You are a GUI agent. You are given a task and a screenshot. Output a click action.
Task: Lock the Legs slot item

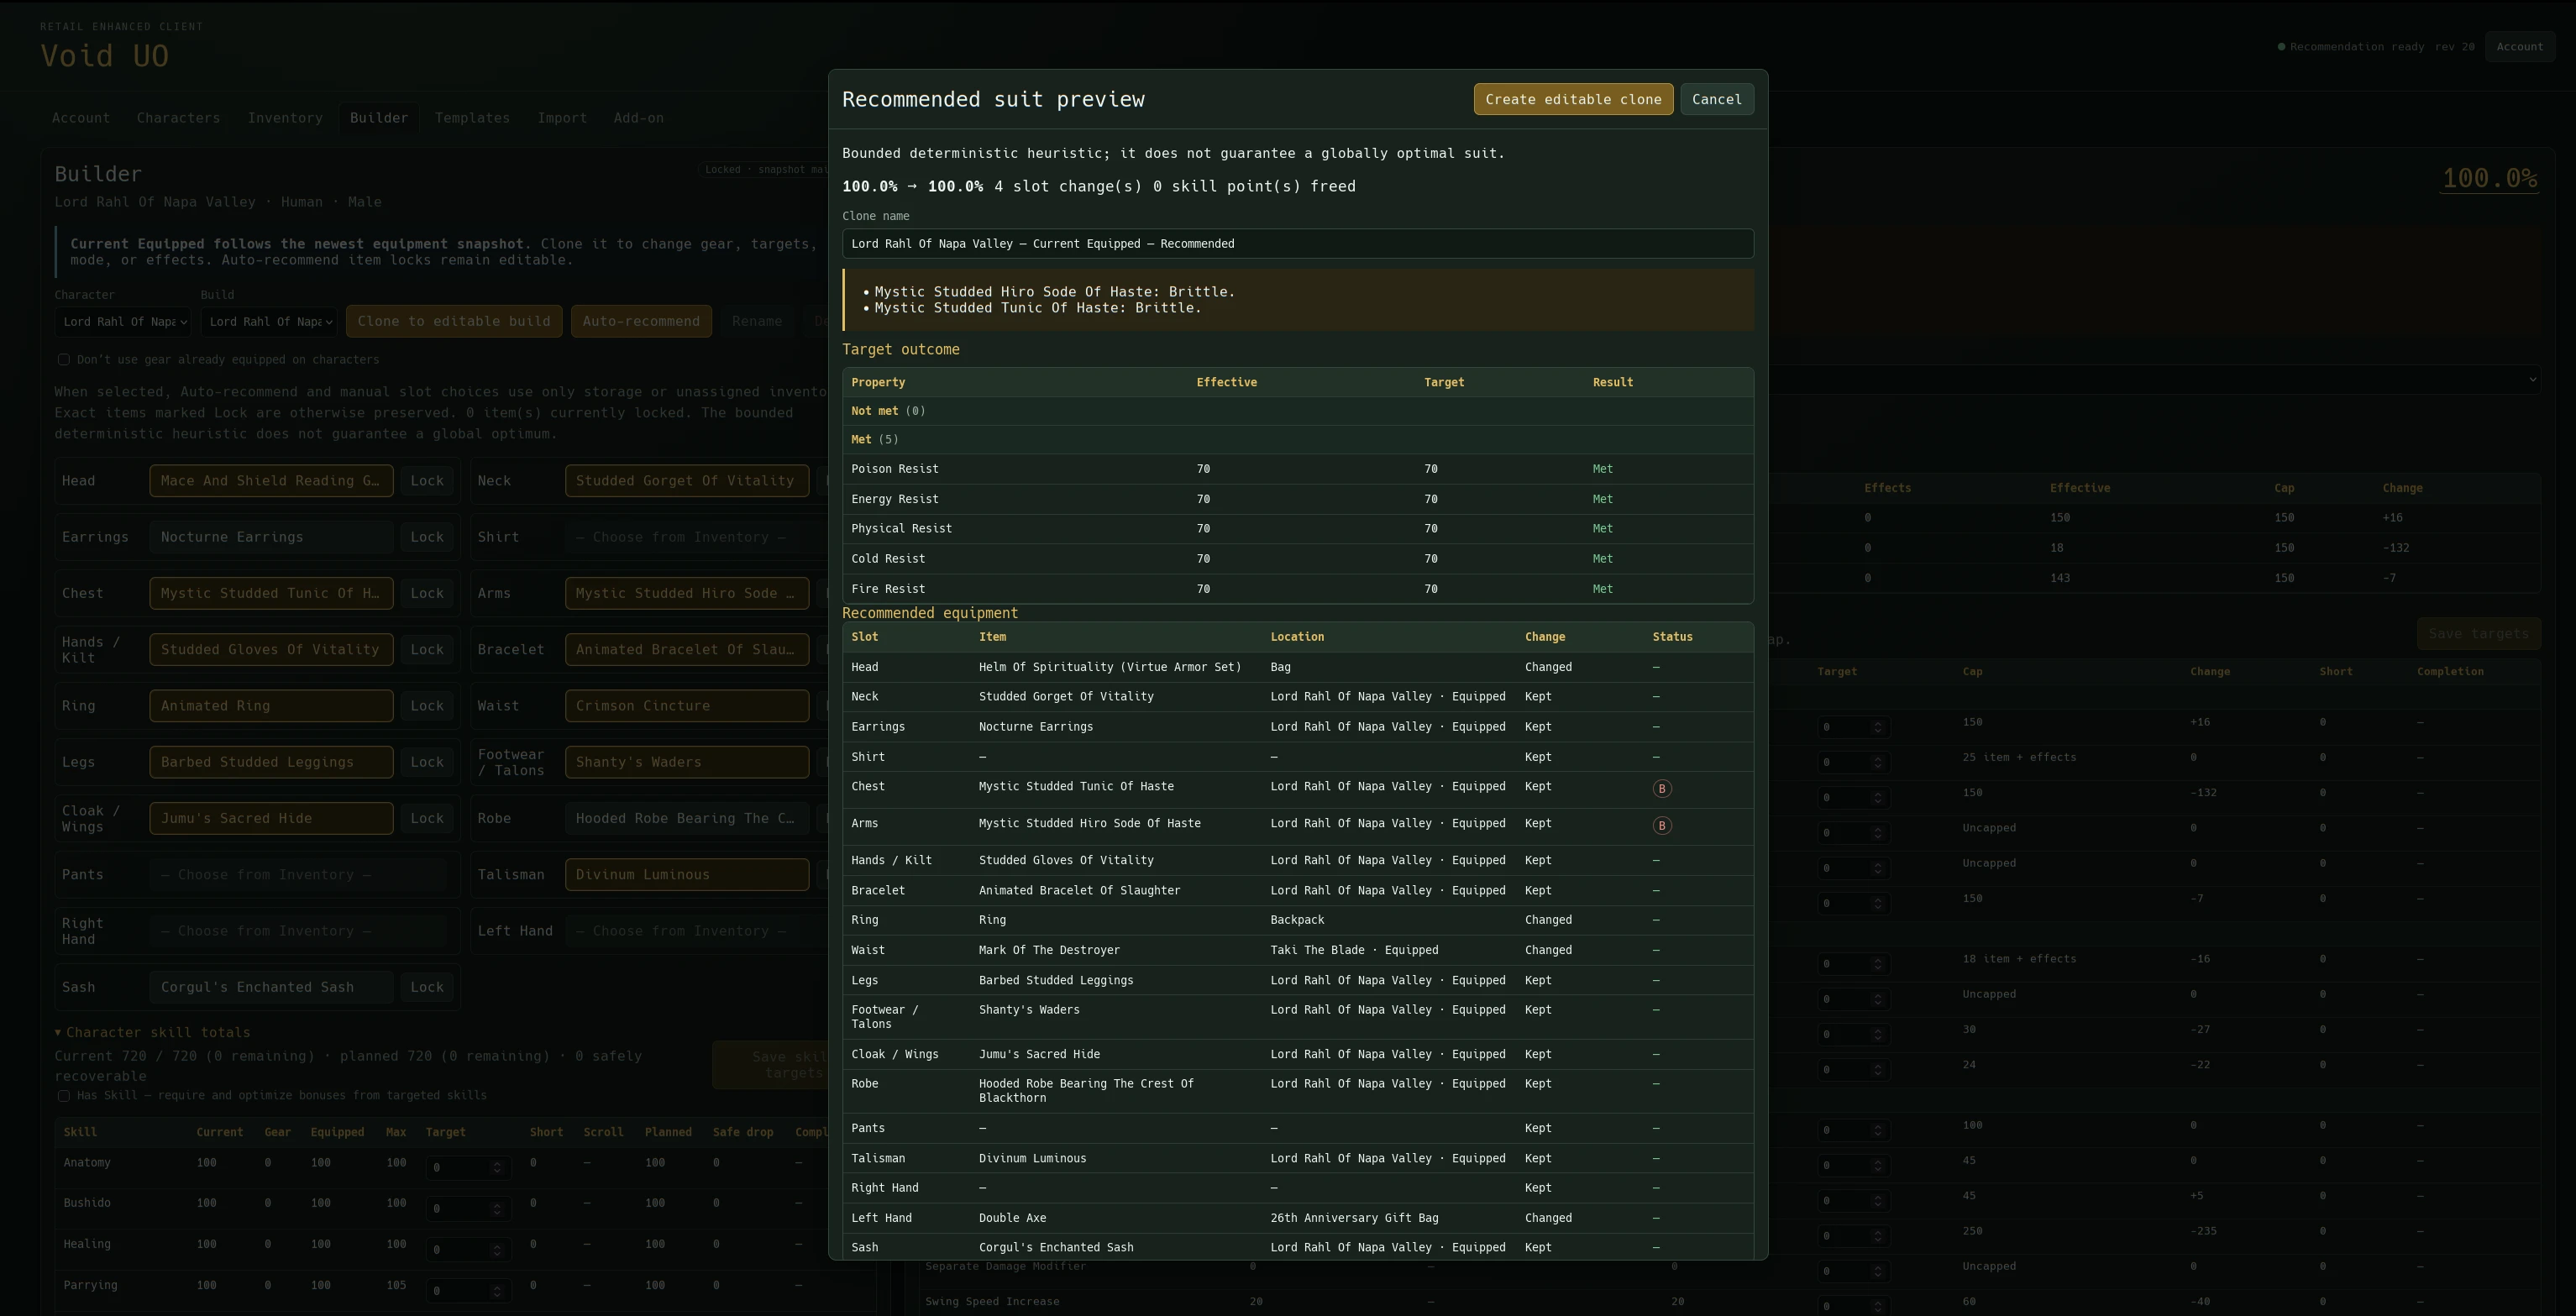[x=427, y=762]
